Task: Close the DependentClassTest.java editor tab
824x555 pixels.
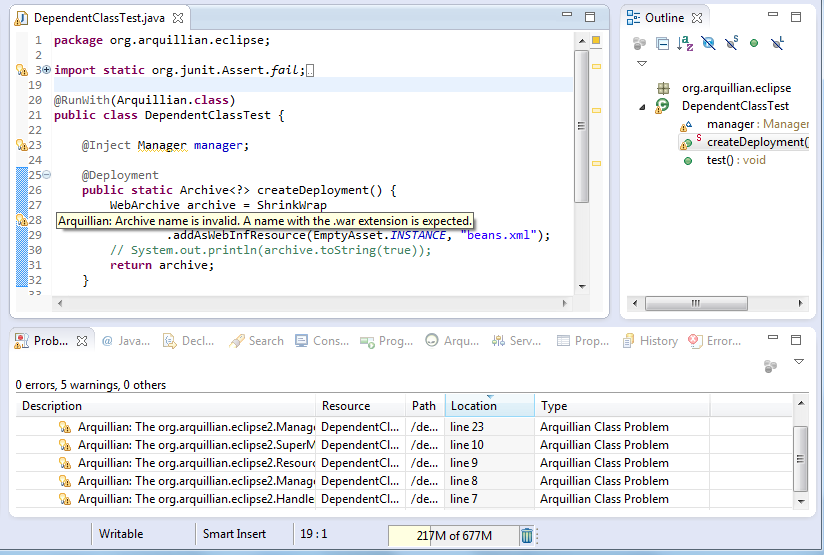Action: [x=178, y=18]
